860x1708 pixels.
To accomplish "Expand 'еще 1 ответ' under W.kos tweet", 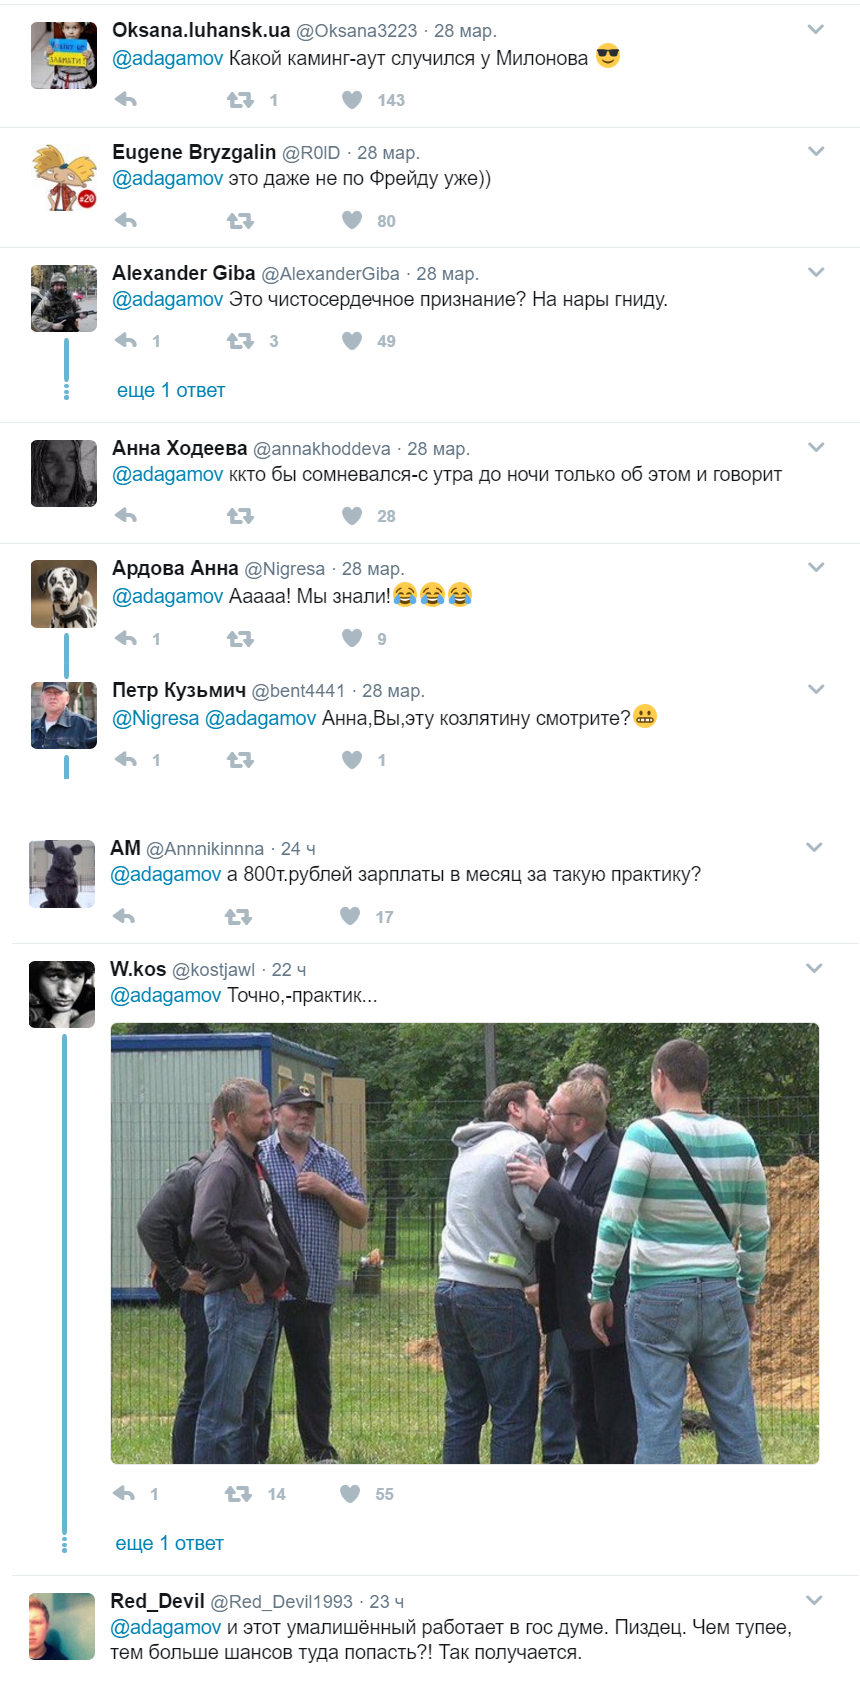I will click(x=170, y=1543).
